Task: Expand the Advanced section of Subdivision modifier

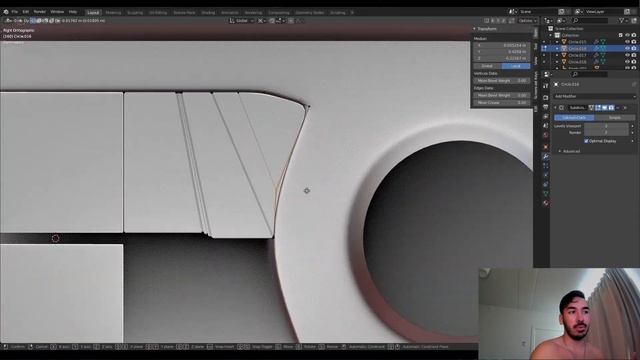Action: pos(560,151)
